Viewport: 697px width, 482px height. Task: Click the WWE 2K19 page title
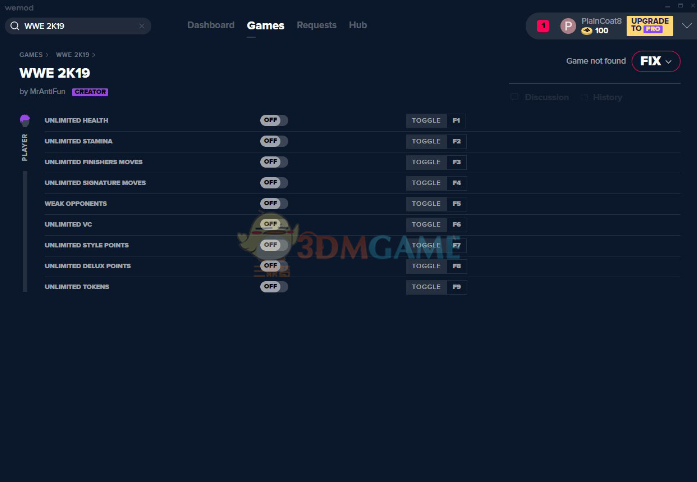[x=55, y=73]
